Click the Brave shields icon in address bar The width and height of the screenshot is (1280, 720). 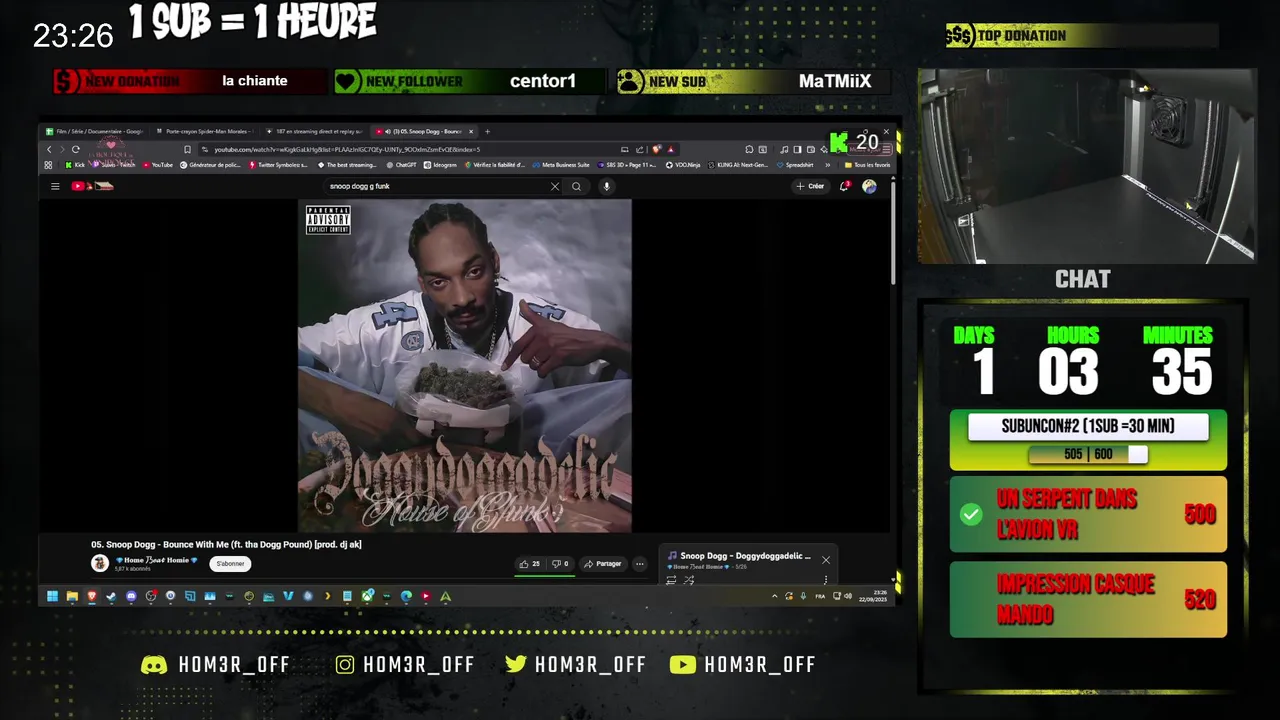tap(656, 149)
